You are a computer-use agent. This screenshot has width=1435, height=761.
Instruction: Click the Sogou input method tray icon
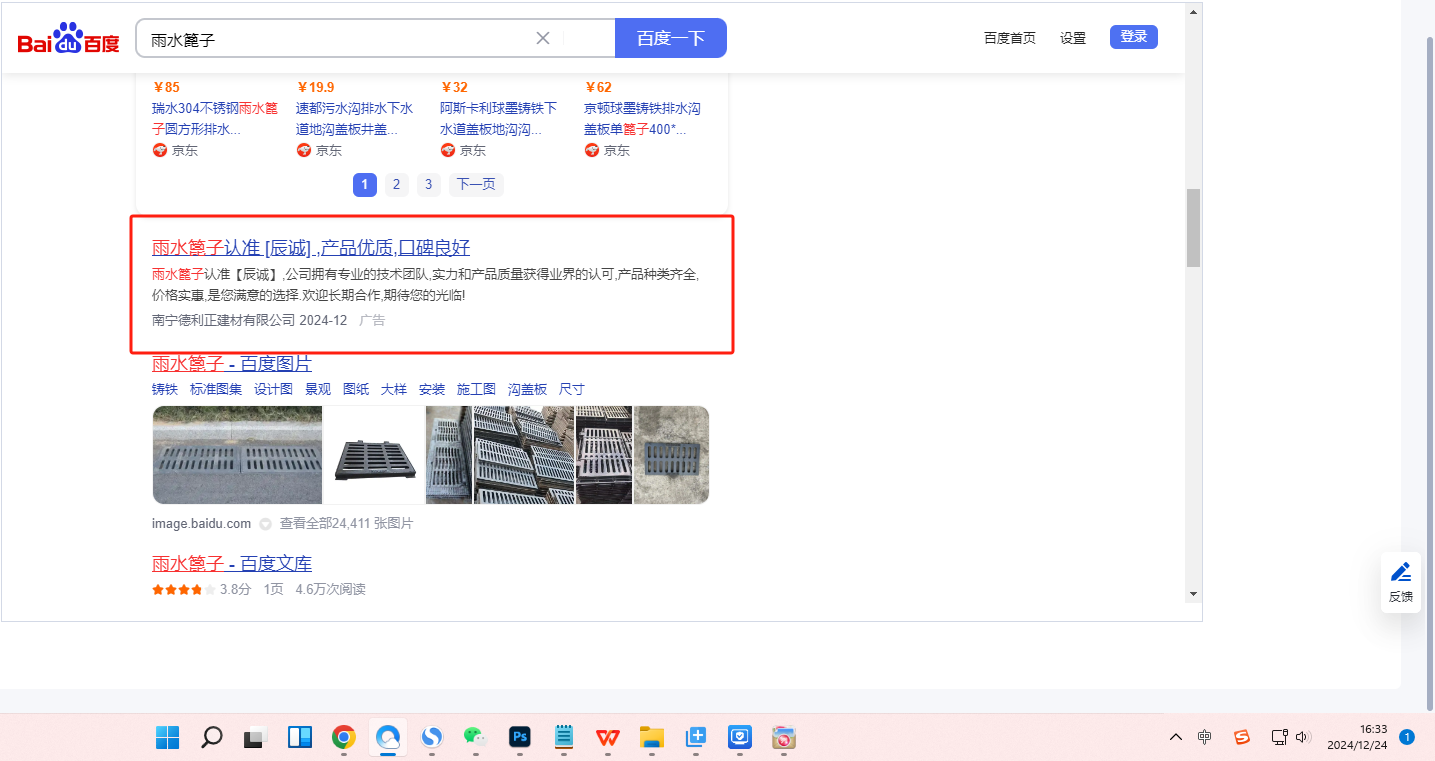tap(1241, 737)
